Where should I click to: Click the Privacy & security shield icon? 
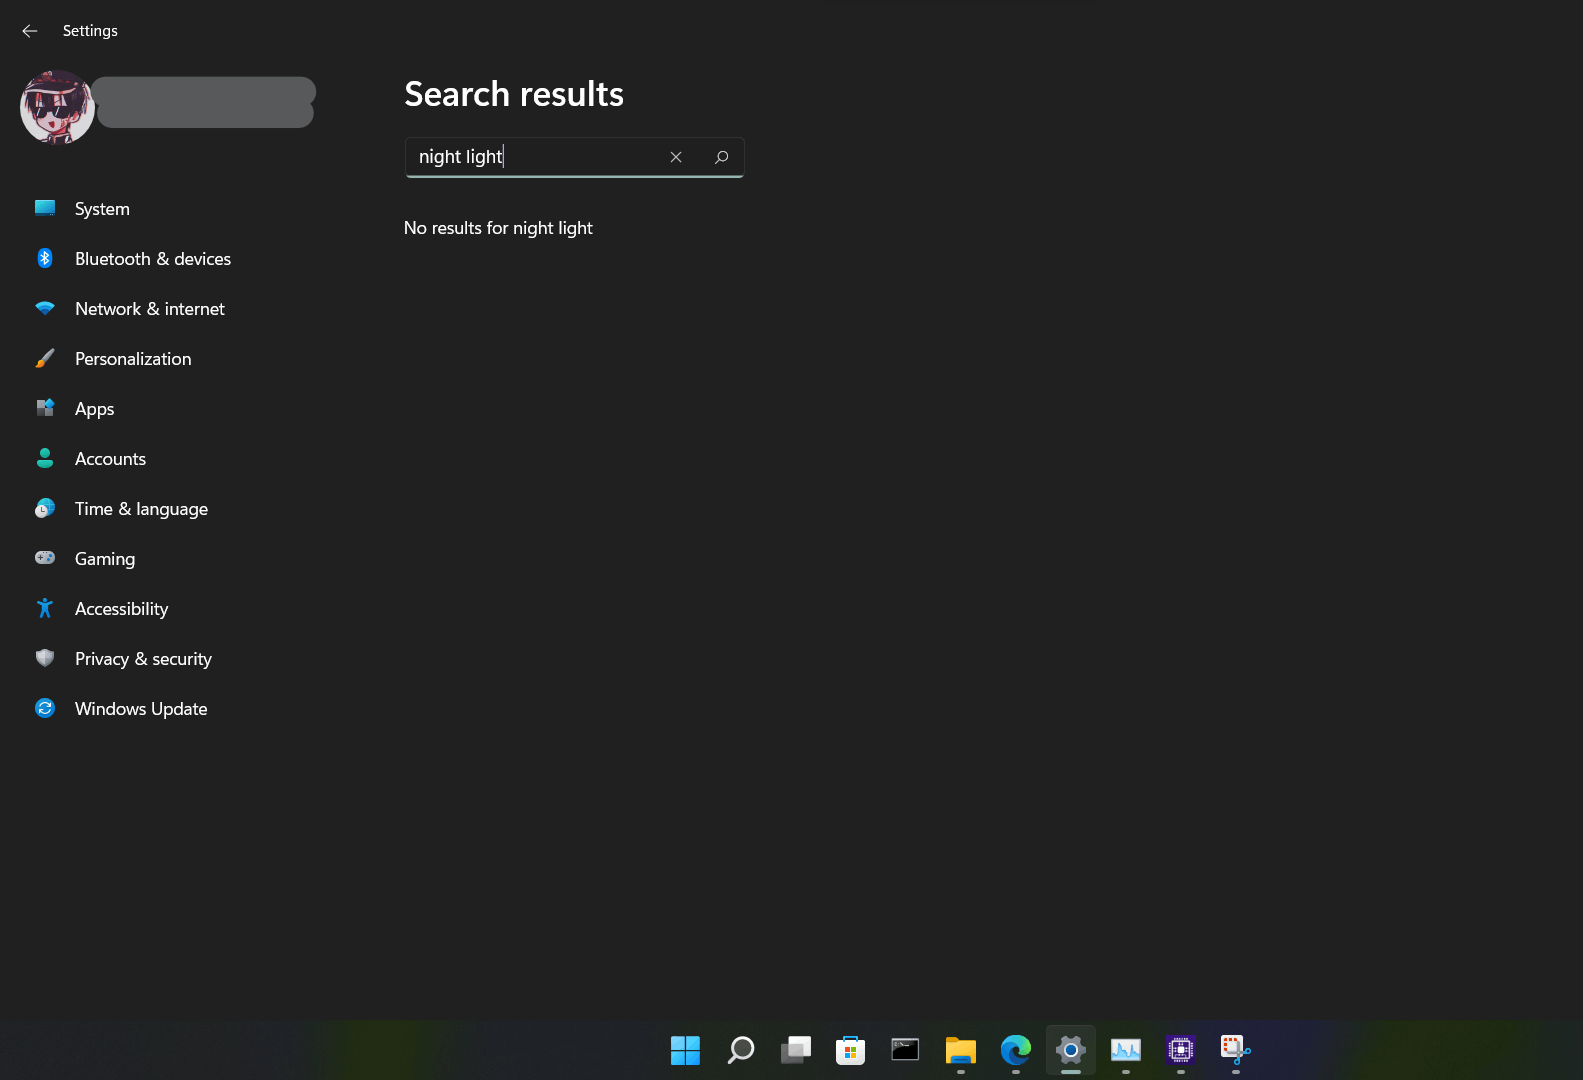[x=45, y=658]
